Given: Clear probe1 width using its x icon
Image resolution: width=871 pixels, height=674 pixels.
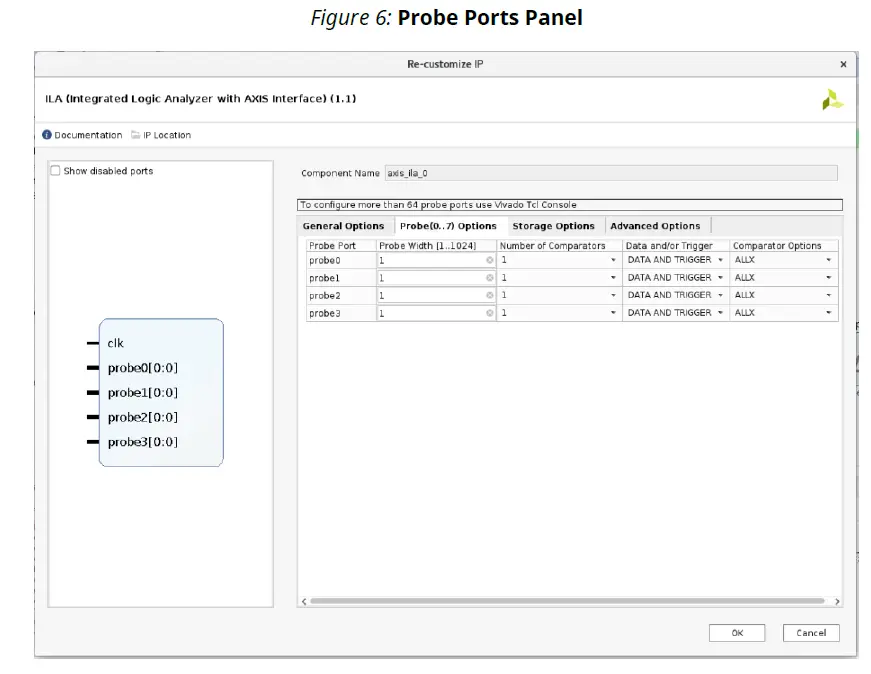Looking at the screenshot, I should (489, 277).
